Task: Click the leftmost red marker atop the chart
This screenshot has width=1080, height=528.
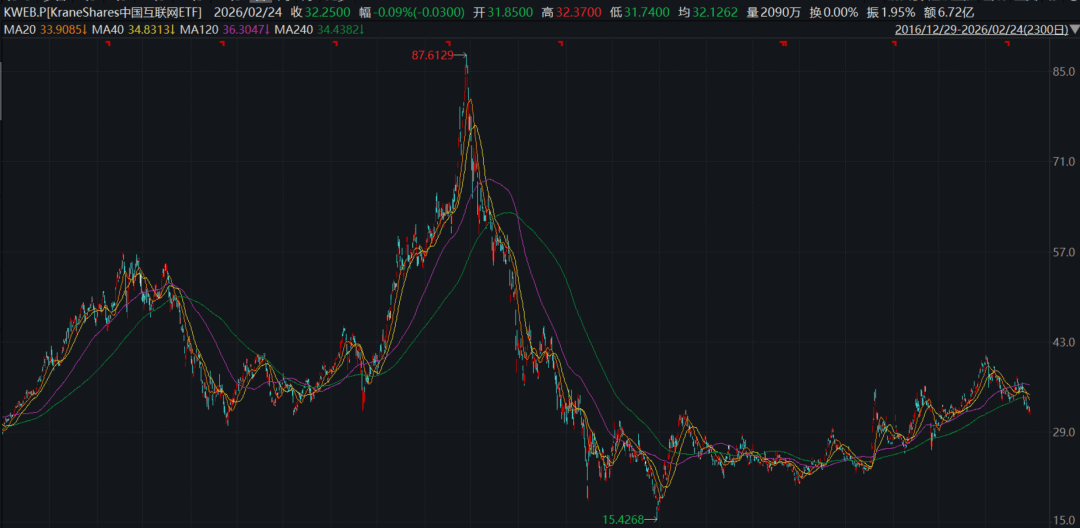Action: tap(106, 43)
